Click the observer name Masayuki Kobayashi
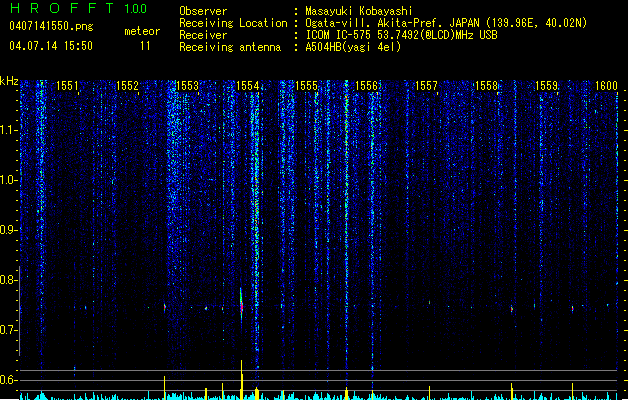The width and height of the screenshot is (629, 400). [359, 11]
